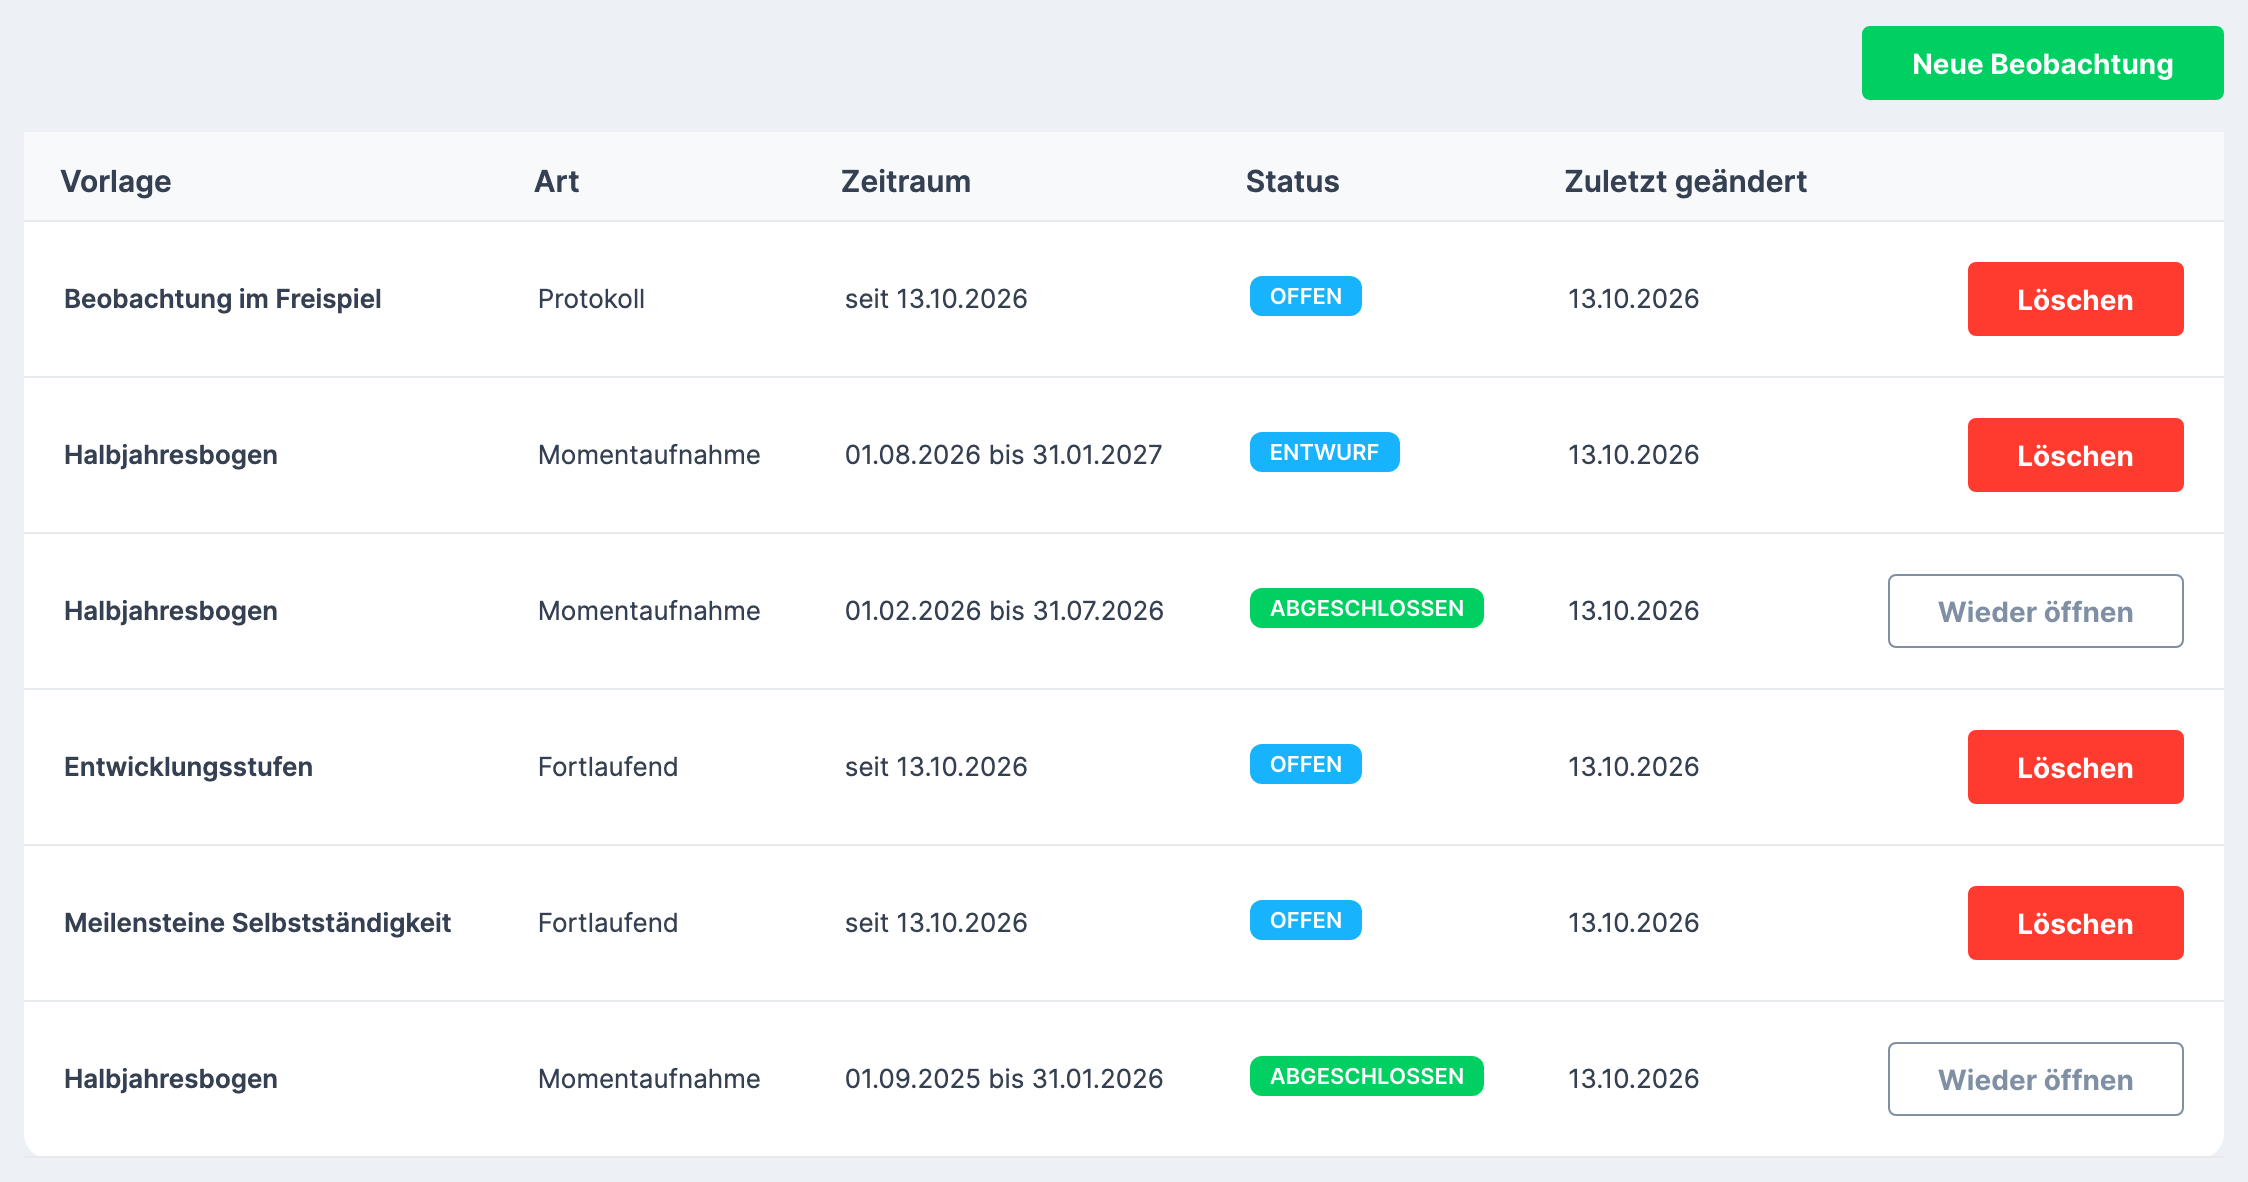Image resolution: width=2248 pixels, height=1182 pixels.
Task: Delete the Entwicklungsstufen entry
Action: (2075, 767)
